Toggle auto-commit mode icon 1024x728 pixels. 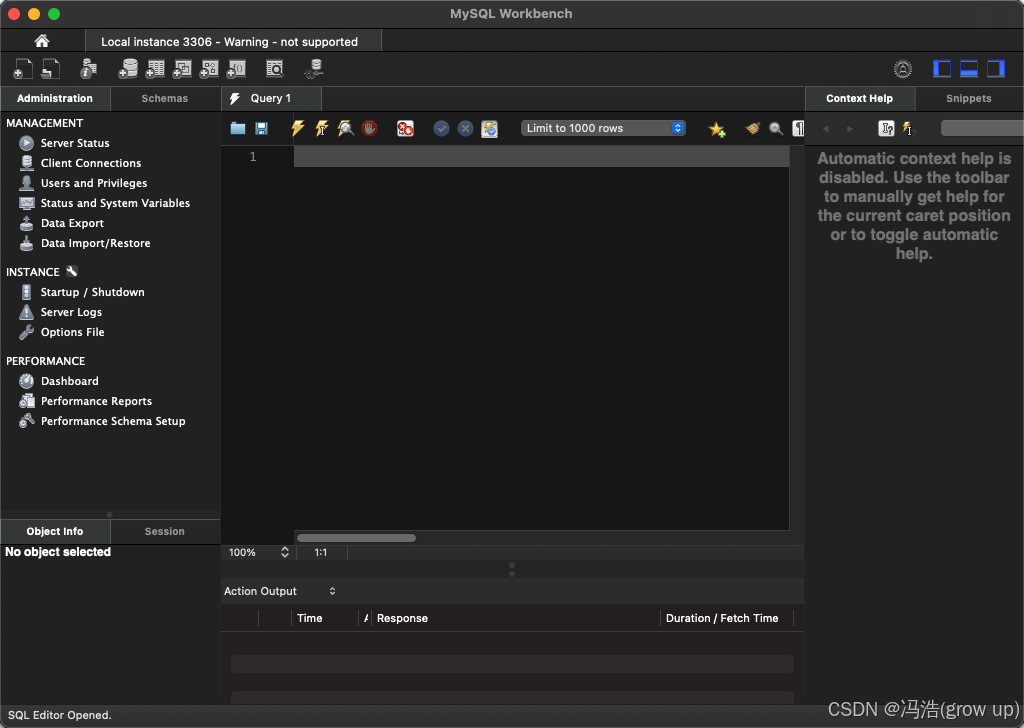[x=489, y=128]
